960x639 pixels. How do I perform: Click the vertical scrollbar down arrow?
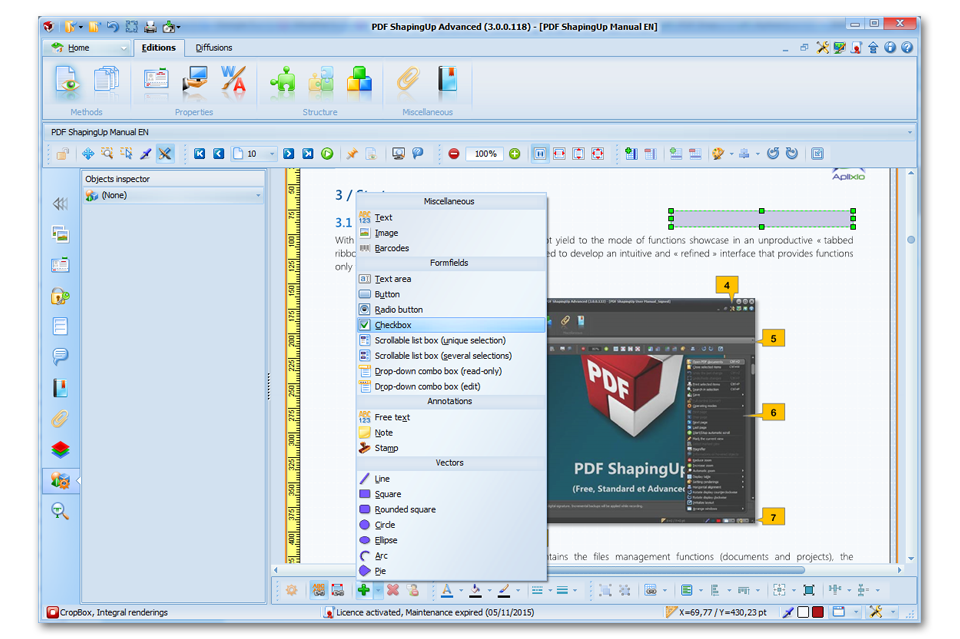tap(911, 558)
